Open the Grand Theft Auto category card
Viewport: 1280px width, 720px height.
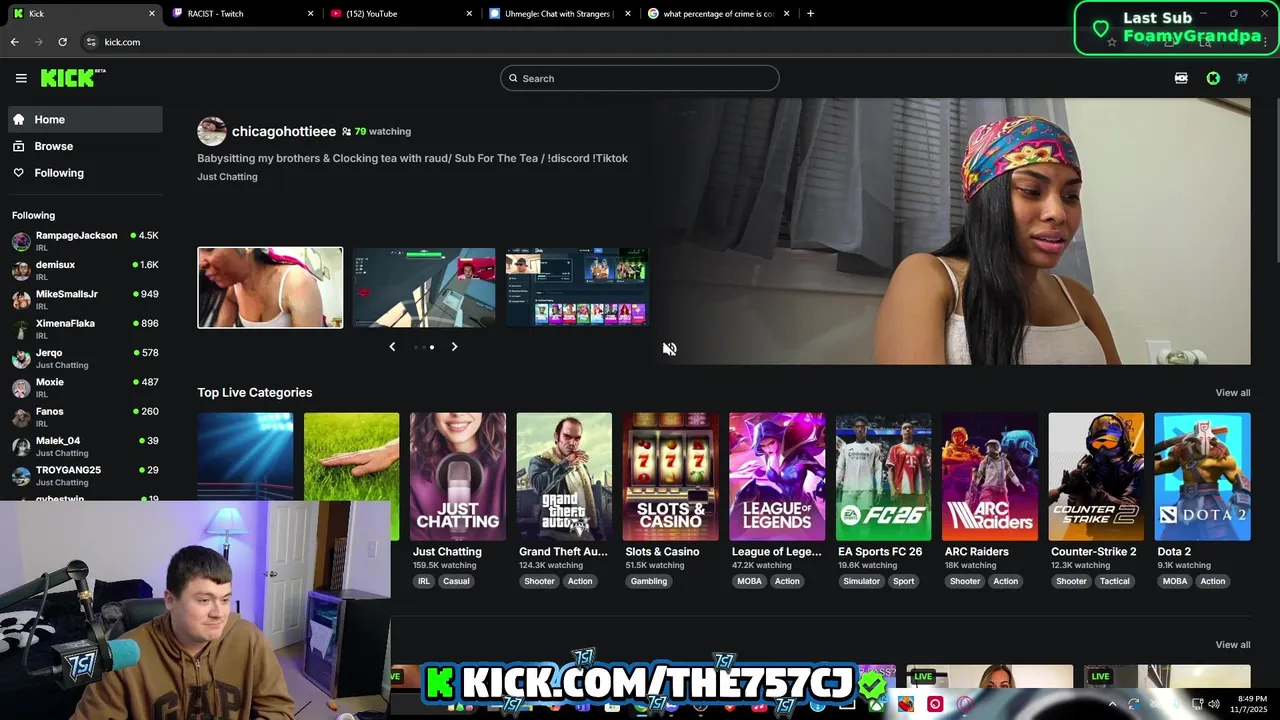point(564,477)
